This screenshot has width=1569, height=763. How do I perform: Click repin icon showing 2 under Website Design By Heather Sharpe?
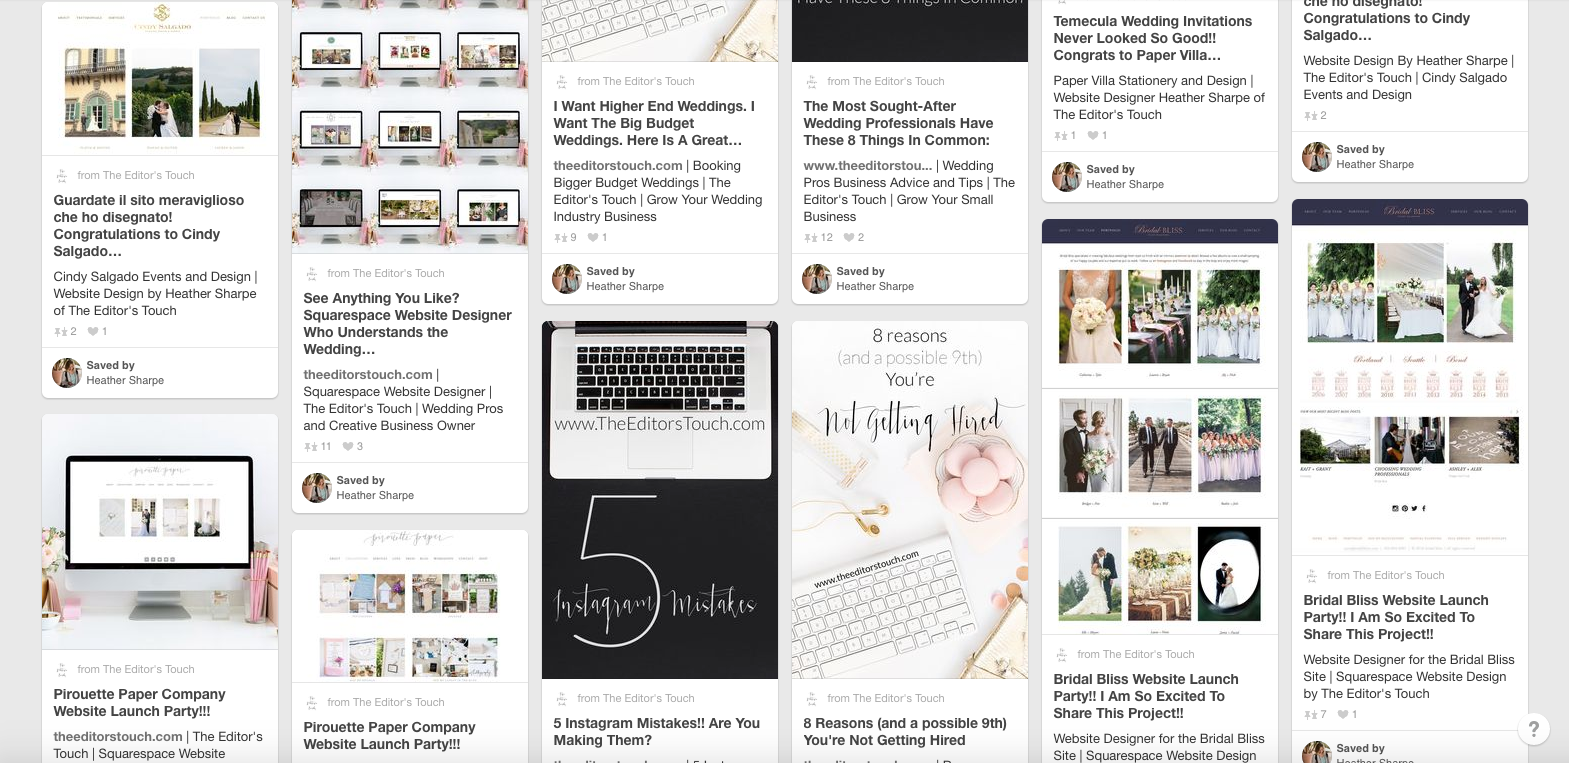point(1310,116)
